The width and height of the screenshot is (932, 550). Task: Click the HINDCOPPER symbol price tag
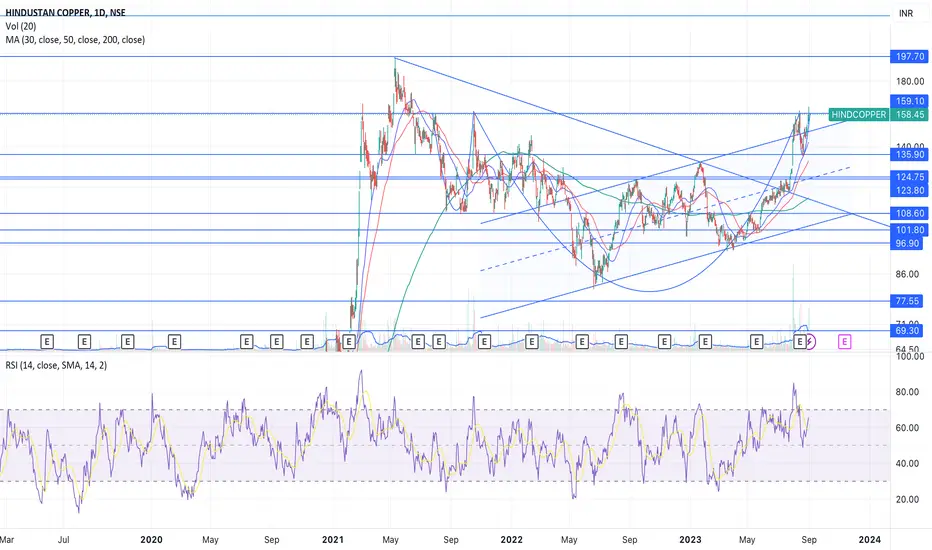(858, 114)
